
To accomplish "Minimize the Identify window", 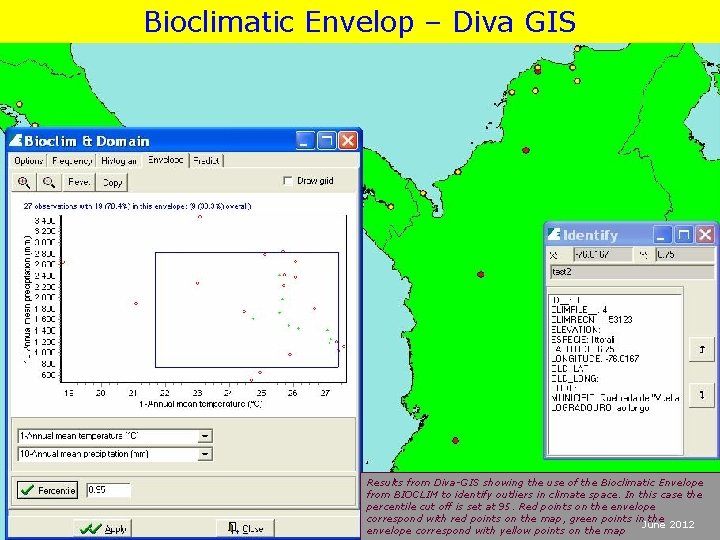I will click(662, 235).
